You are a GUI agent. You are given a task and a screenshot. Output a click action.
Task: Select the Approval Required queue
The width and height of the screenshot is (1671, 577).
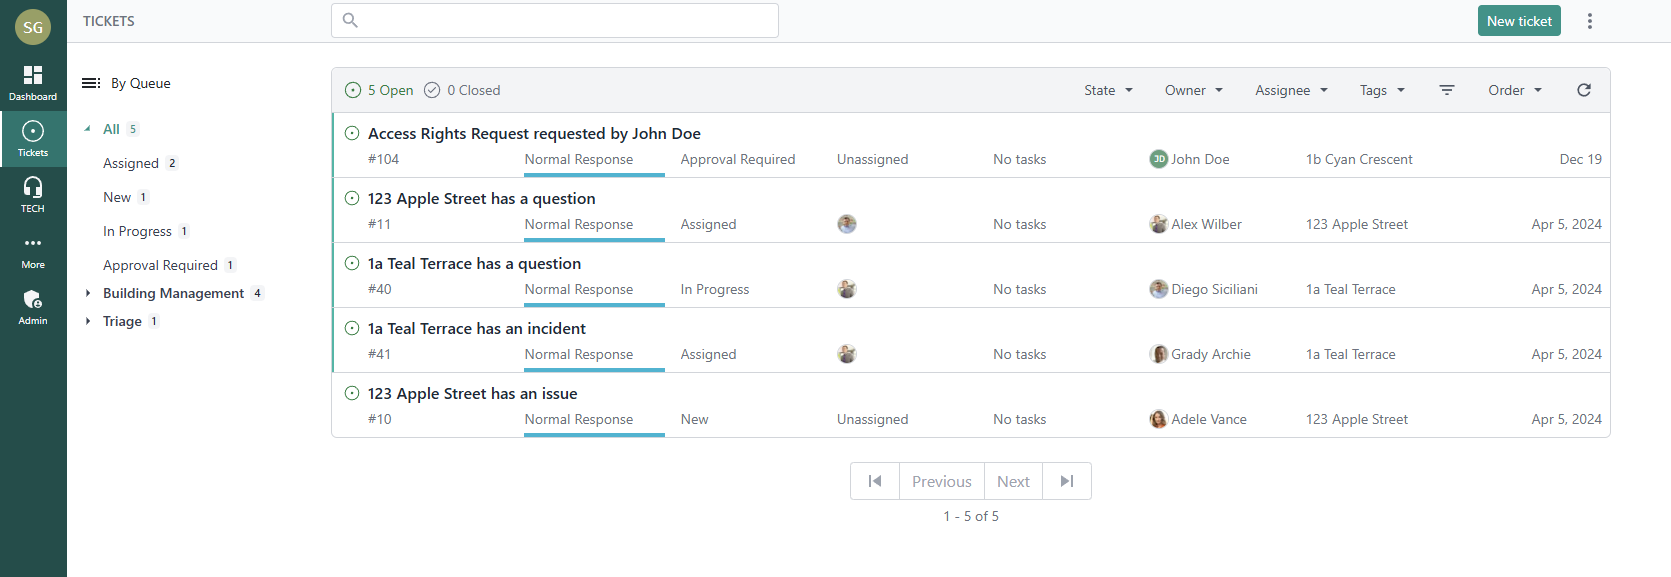[x=160, y=265]
